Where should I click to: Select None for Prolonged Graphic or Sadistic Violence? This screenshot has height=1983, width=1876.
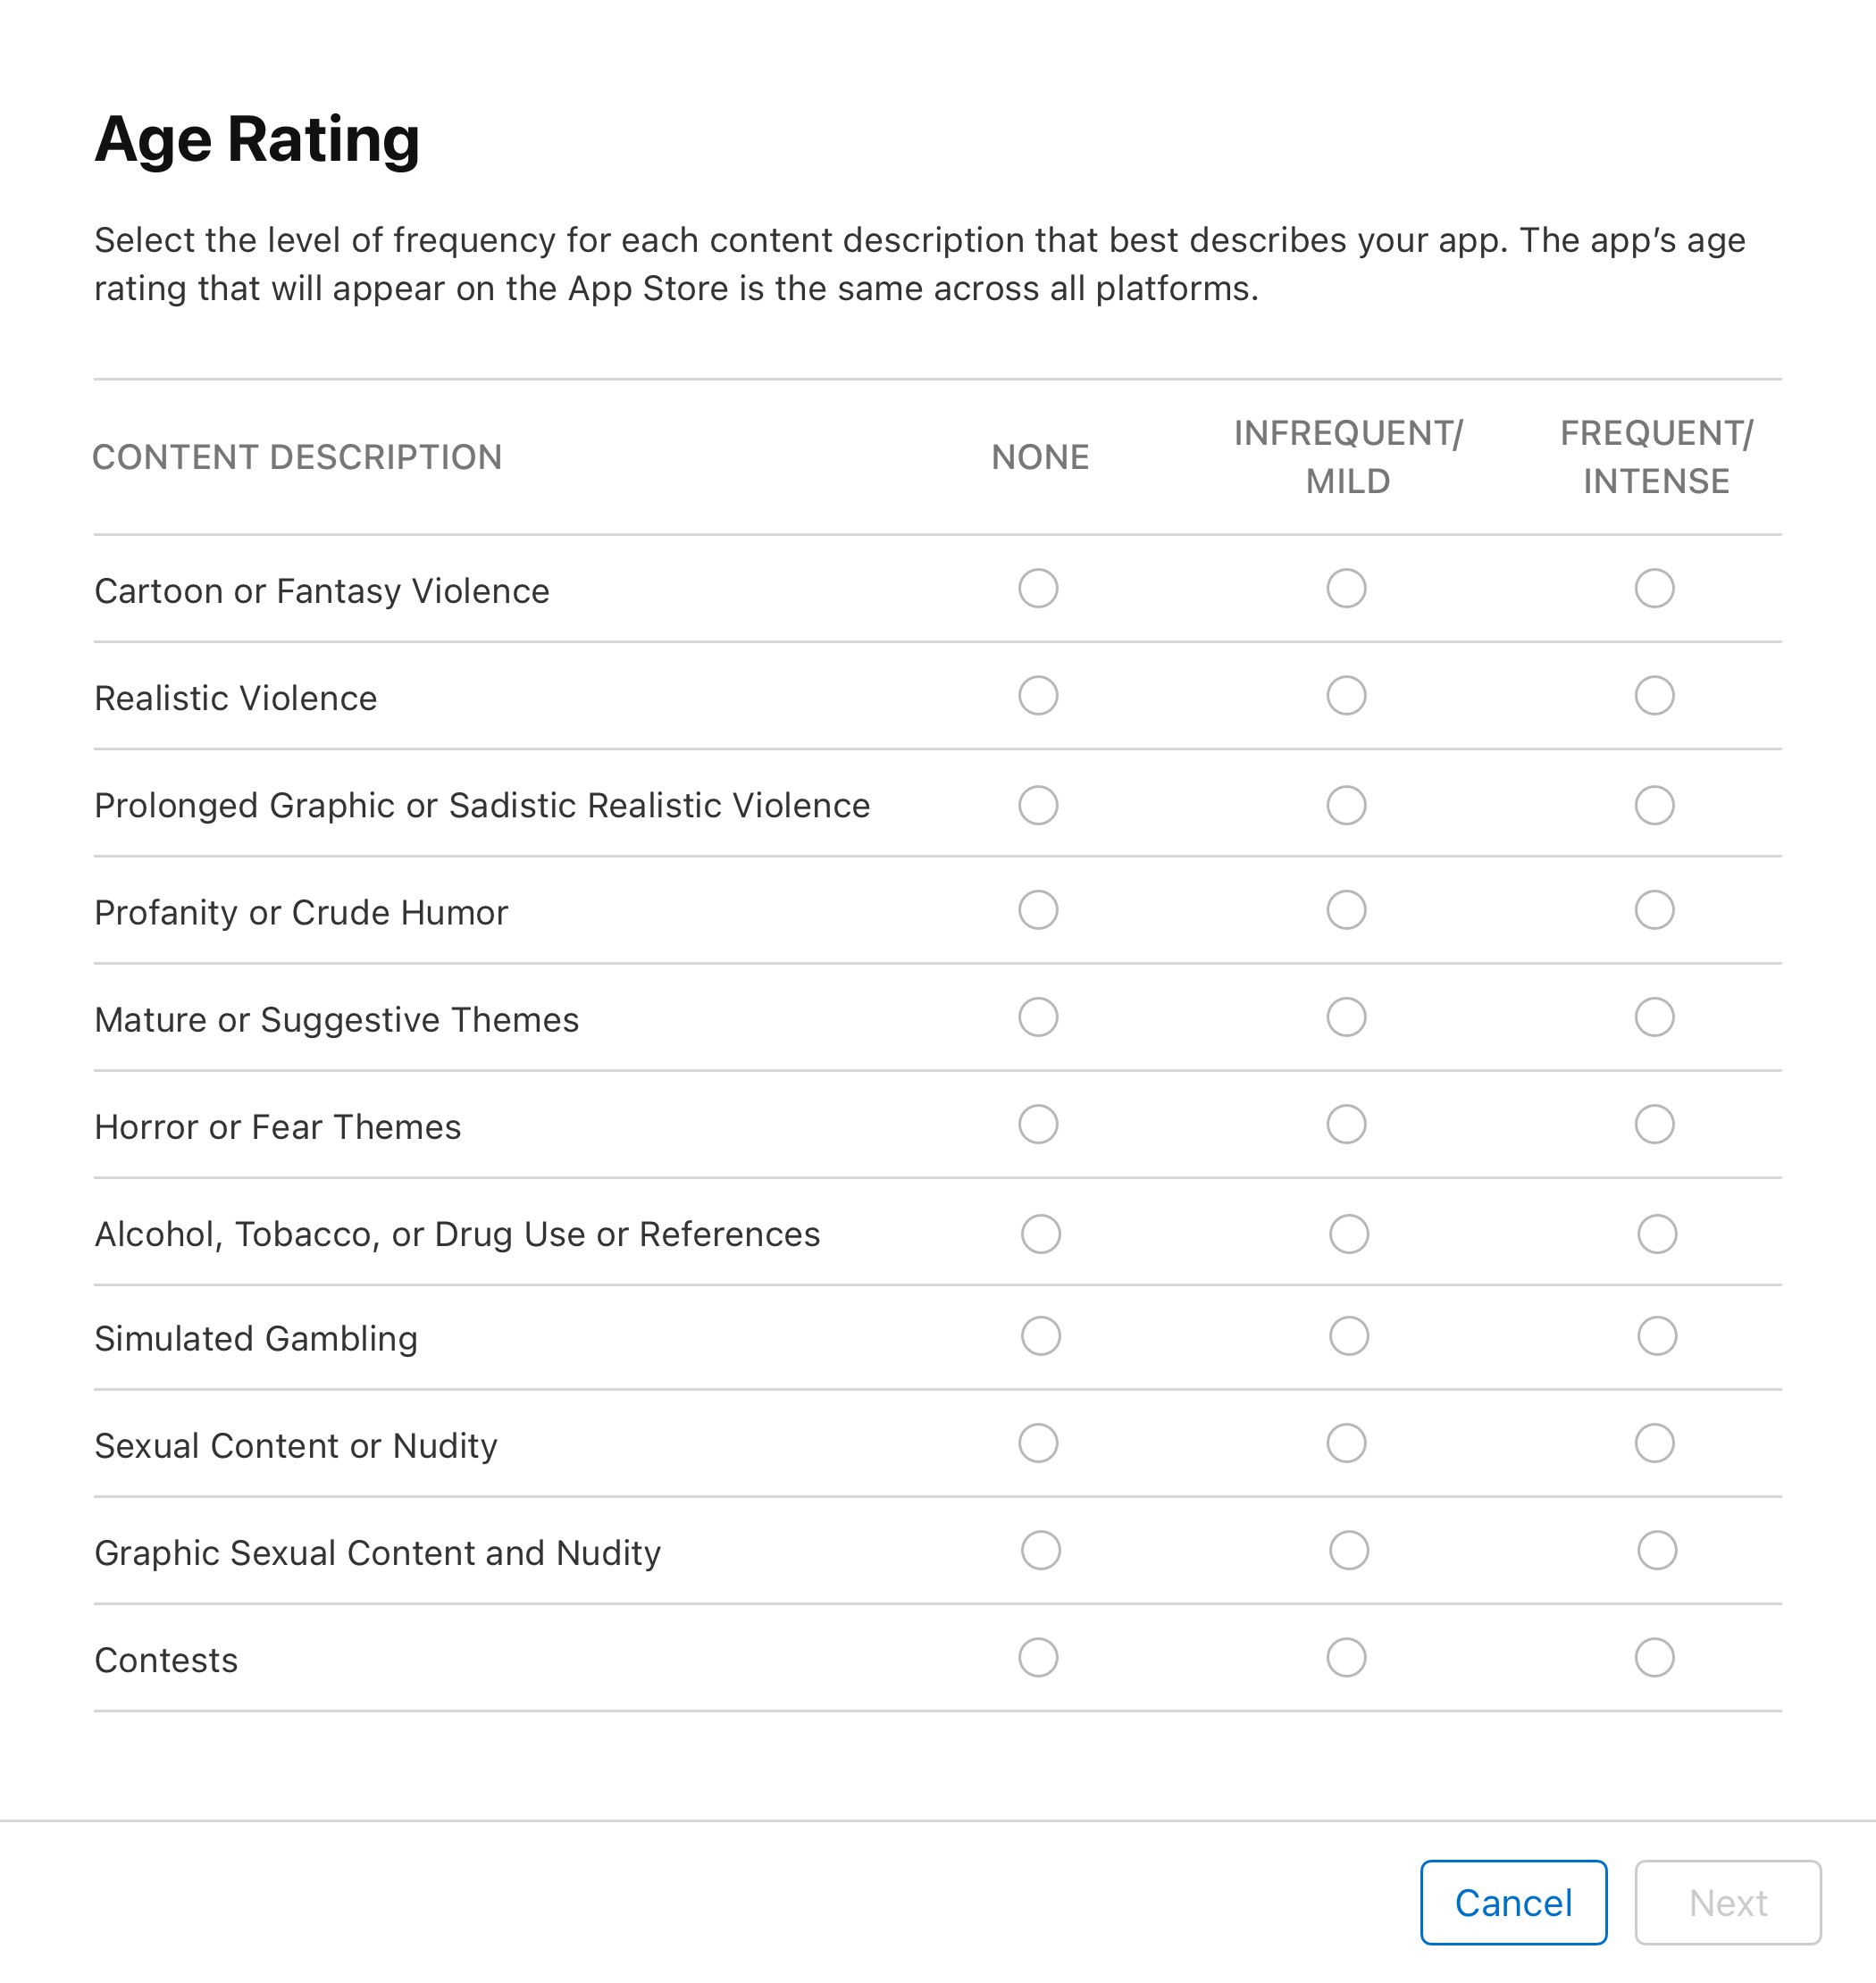click(x=1037, y=804)
